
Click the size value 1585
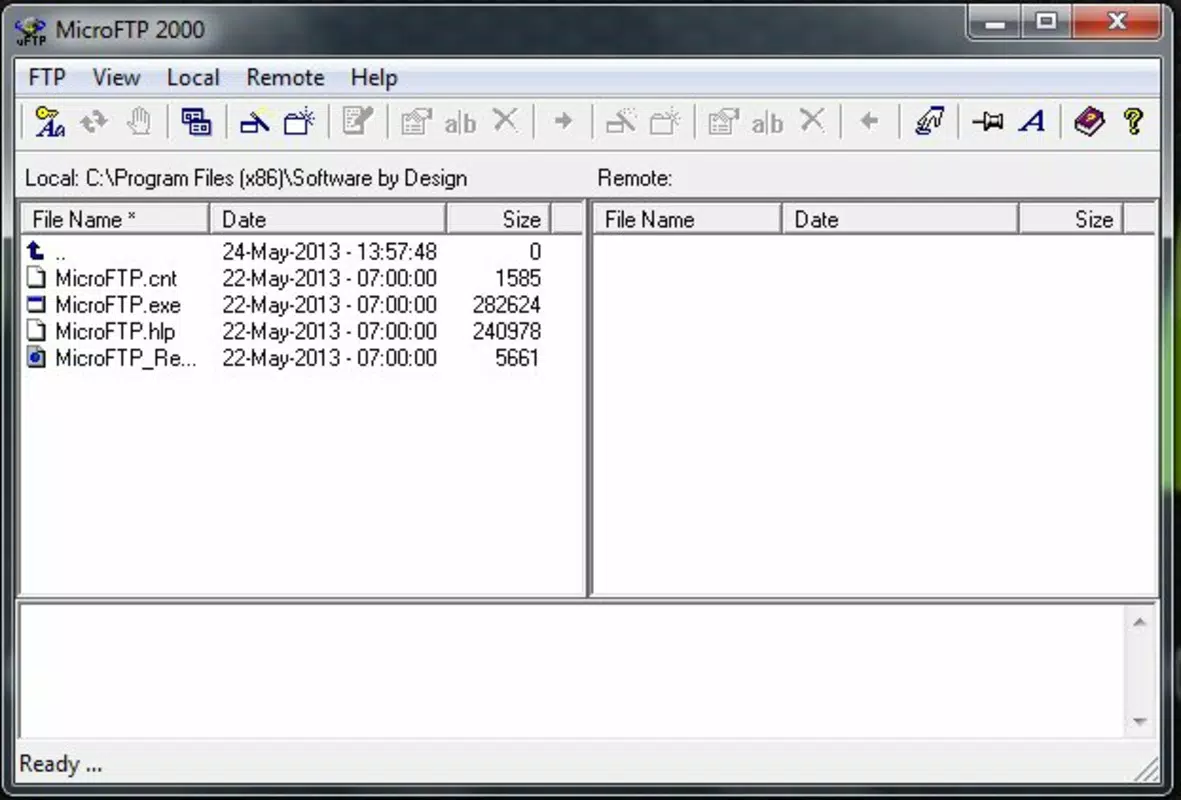point(517,278)
